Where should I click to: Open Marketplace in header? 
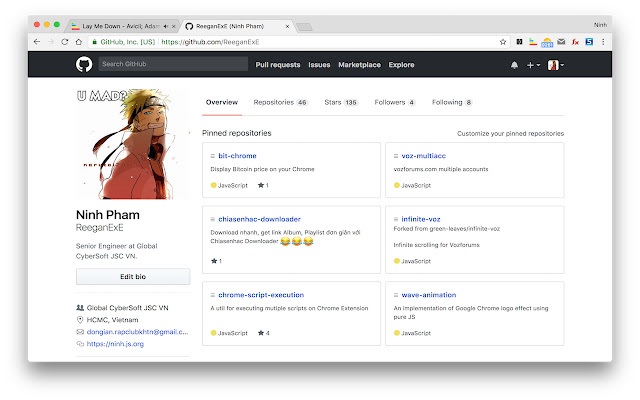click(359, 64)
